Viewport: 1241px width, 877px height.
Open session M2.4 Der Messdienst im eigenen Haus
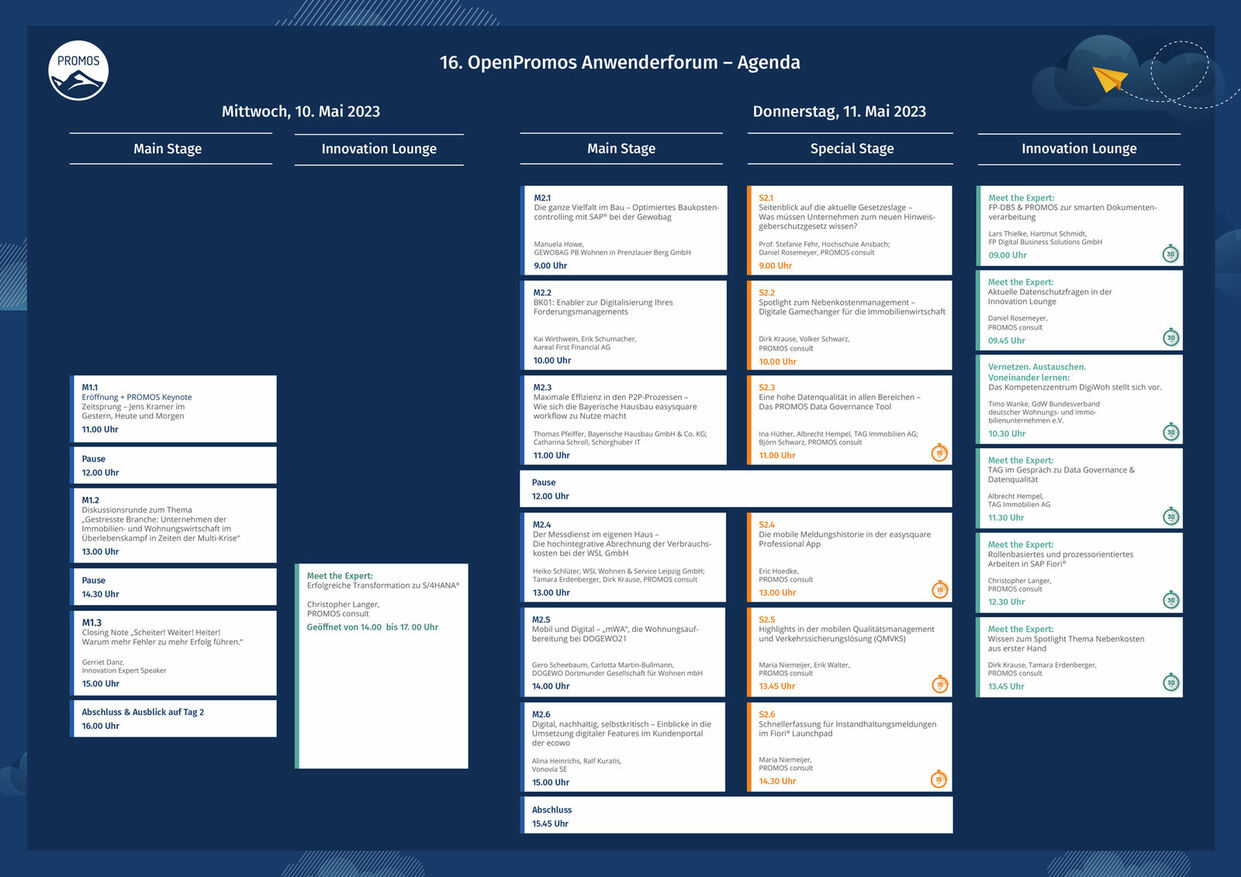coord(624,557)
